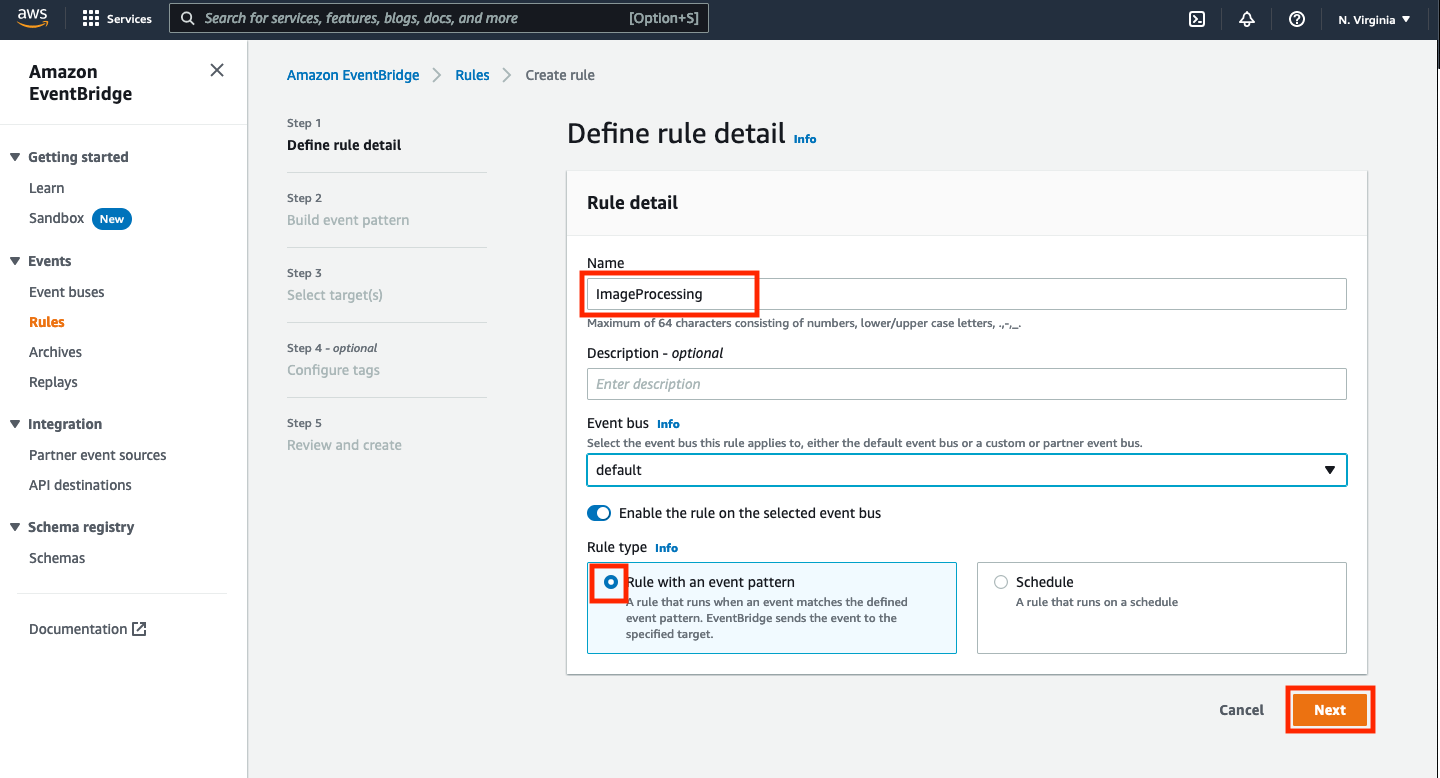1440x778 pixels.
Task: Click the Cancel button
Action: coord(1242,710)
